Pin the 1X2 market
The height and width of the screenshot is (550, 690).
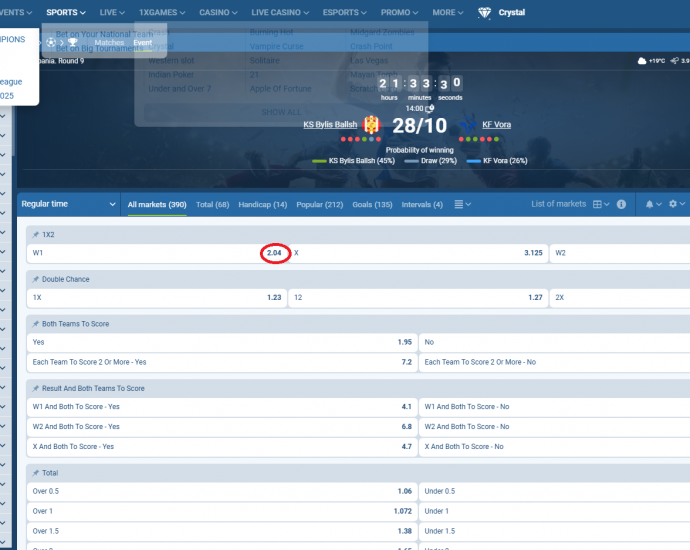(x=36, y=235)
